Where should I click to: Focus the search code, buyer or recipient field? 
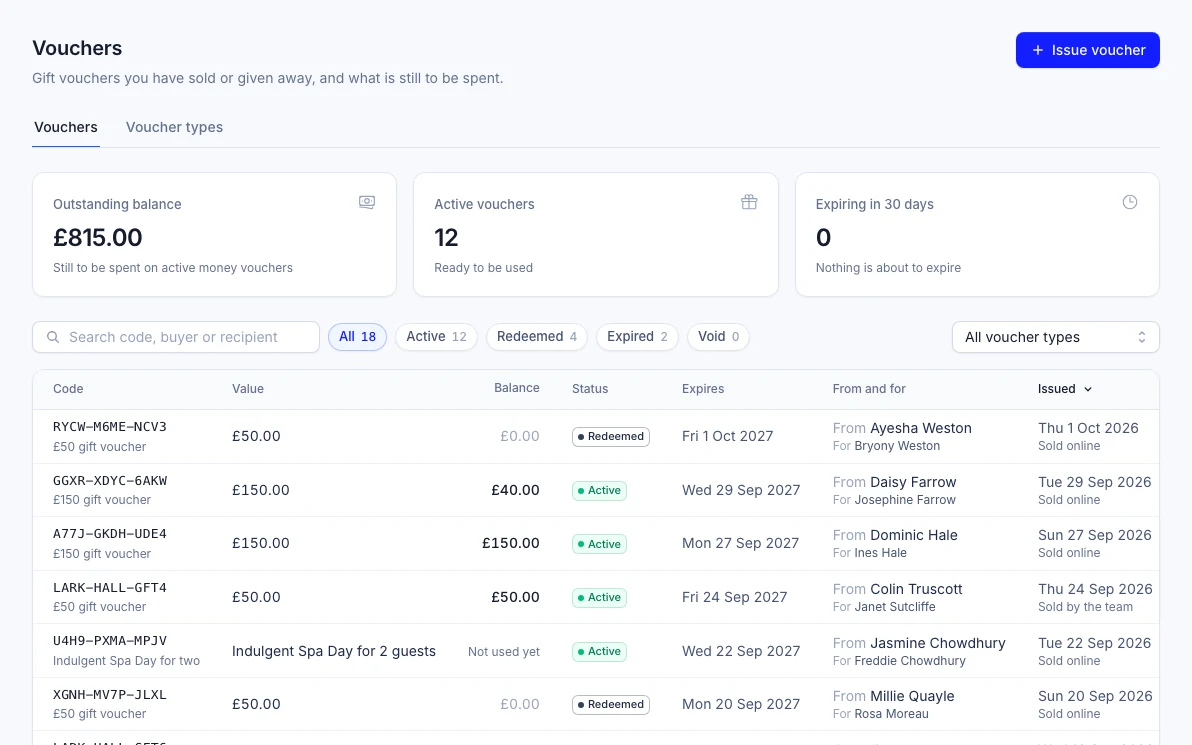176,337
